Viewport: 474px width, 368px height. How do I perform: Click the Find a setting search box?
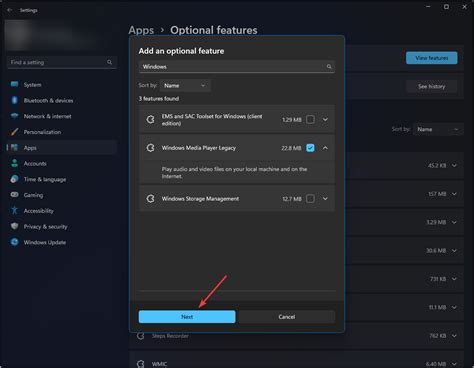point(62,62)
